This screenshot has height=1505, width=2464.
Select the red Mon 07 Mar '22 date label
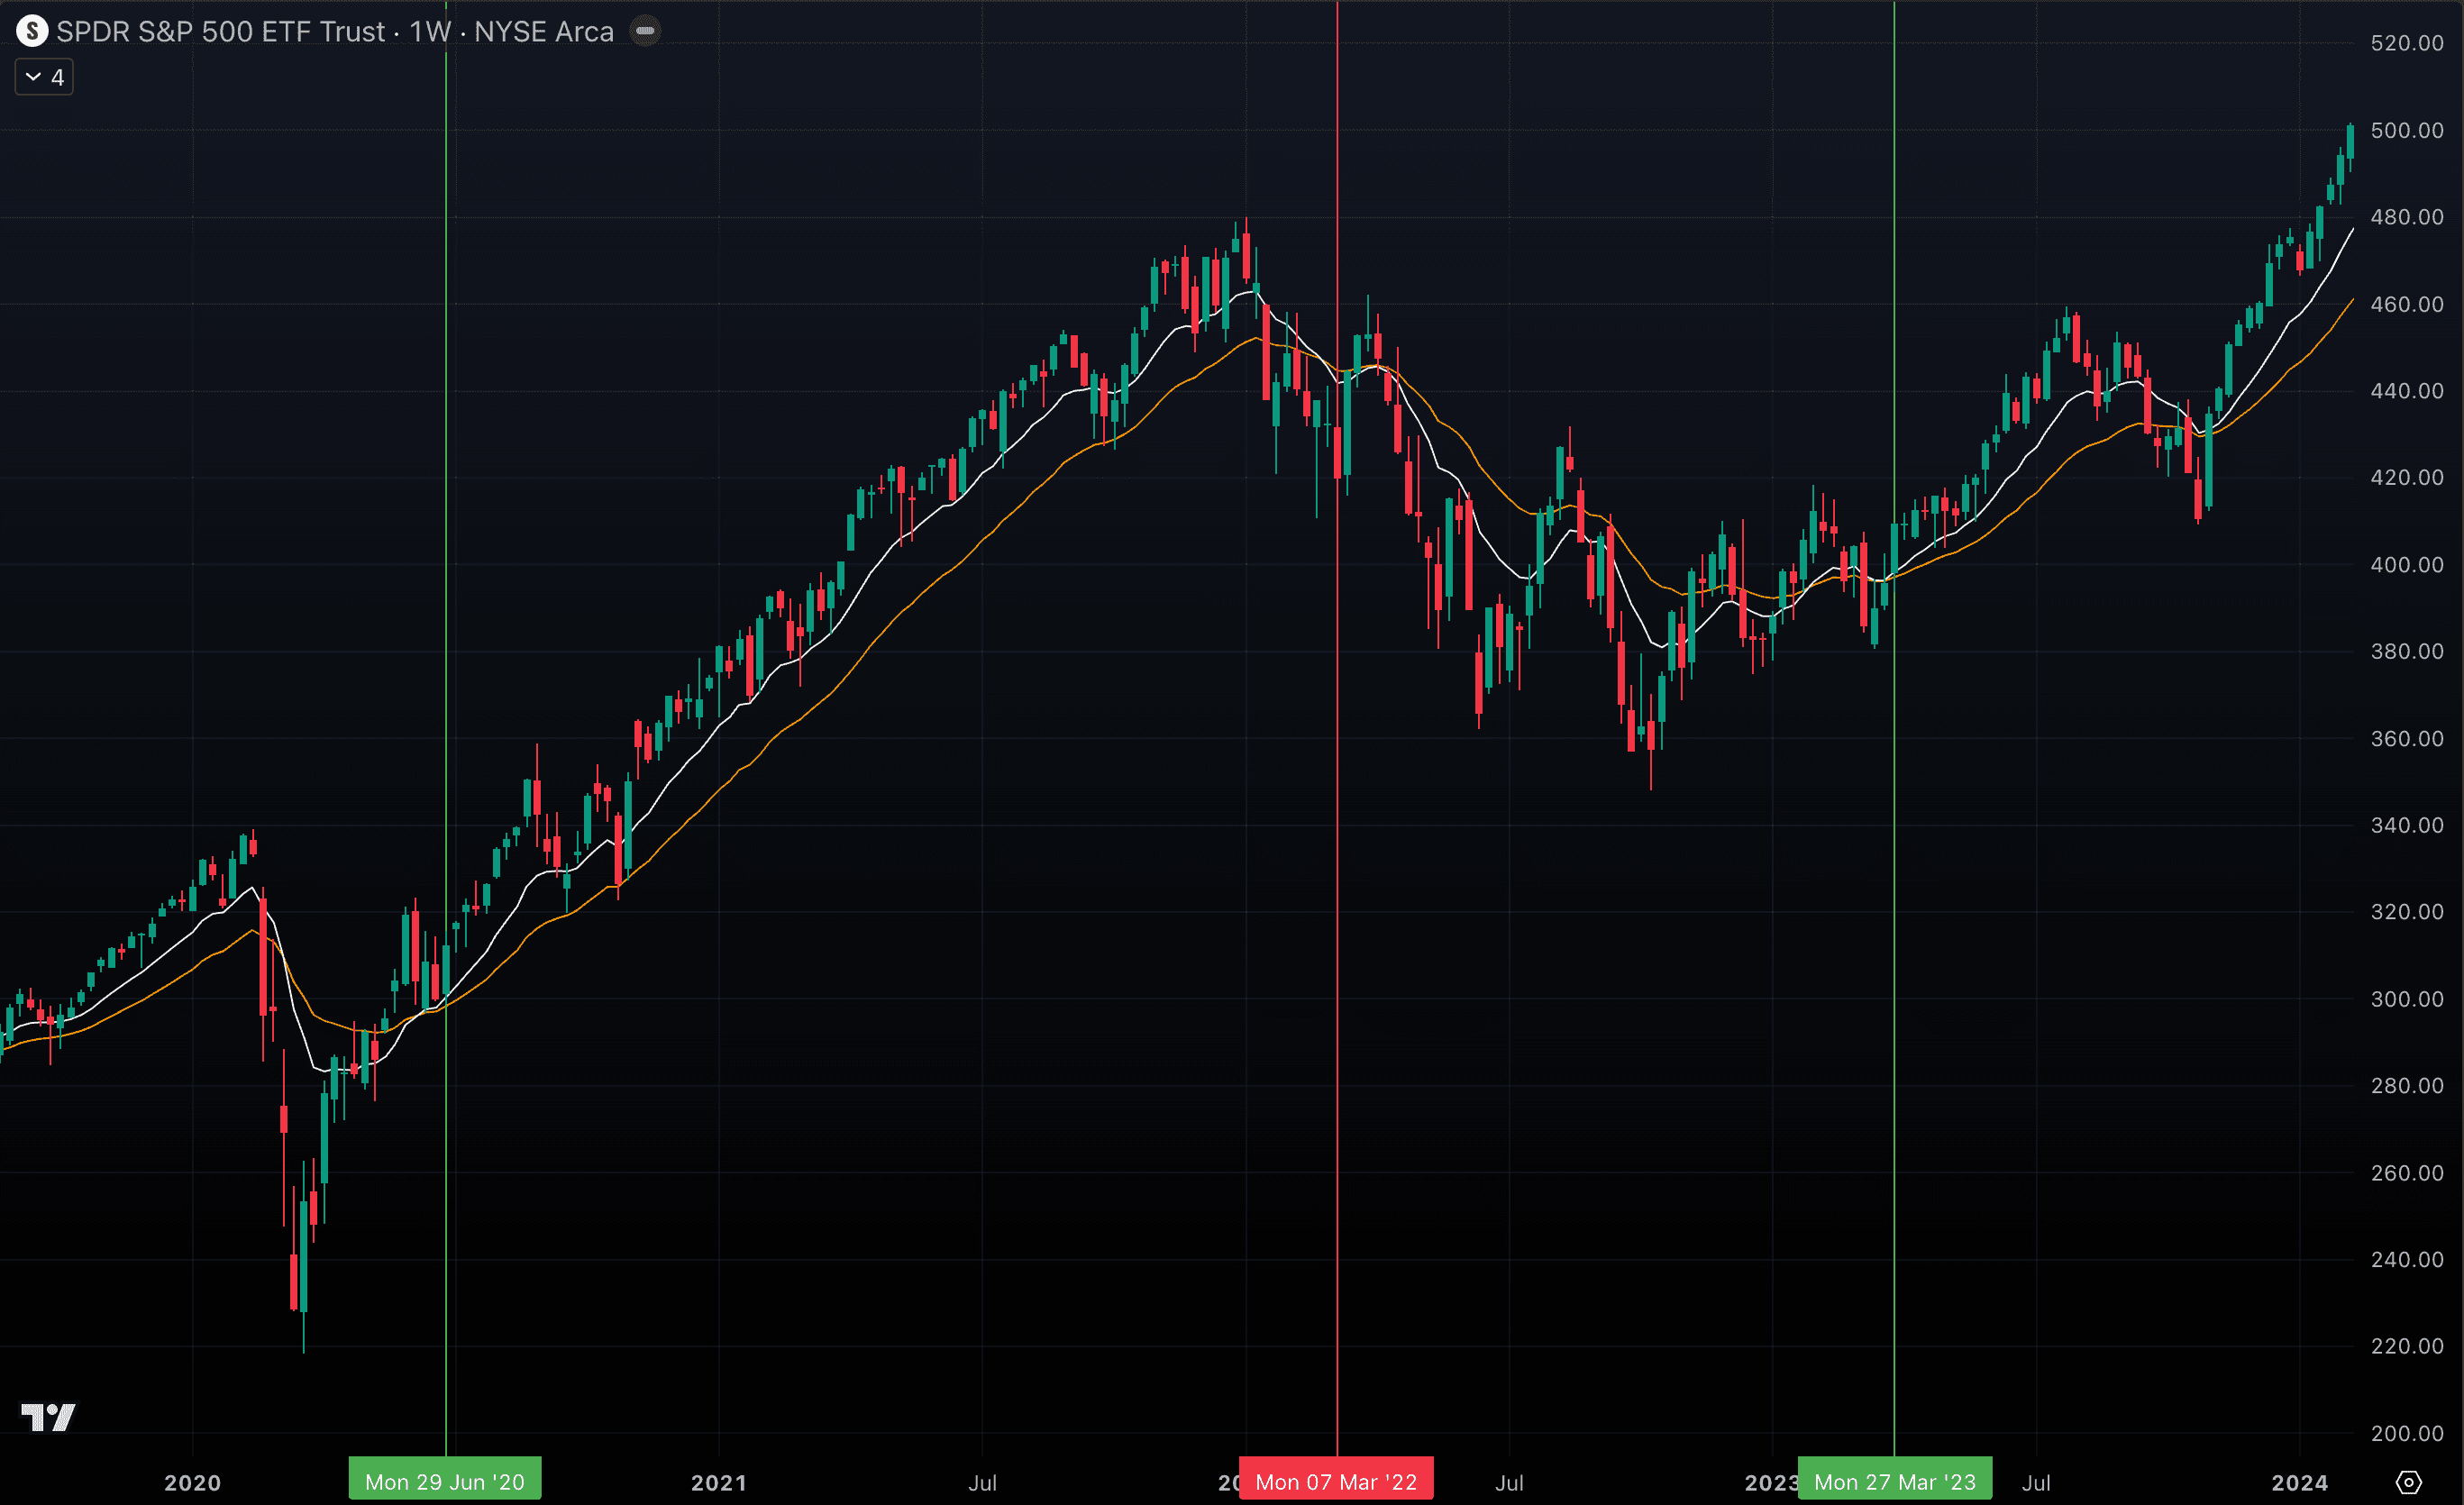[1336, 1482]
